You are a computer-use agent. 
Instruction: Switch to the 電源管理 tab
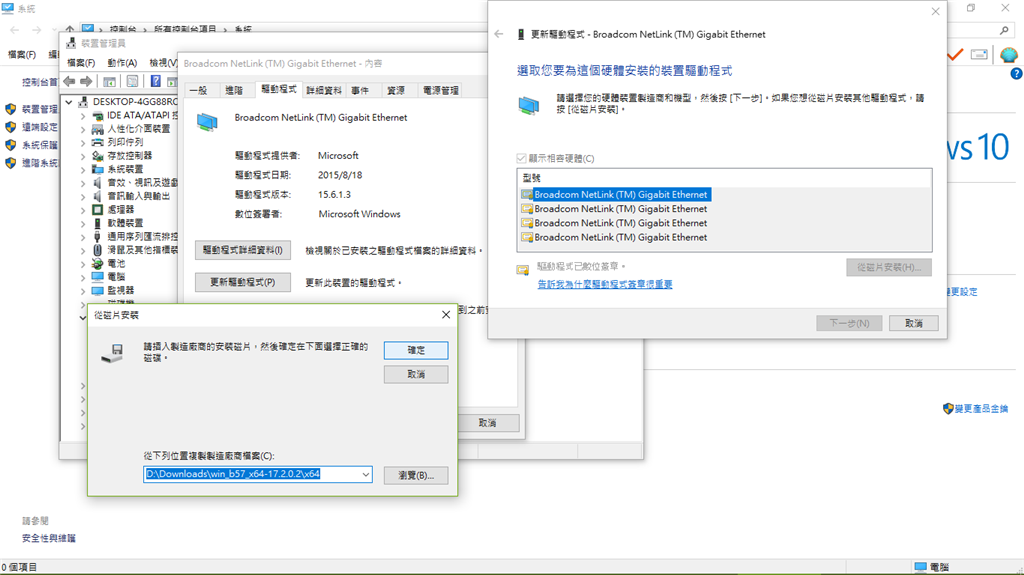point(441,91)
